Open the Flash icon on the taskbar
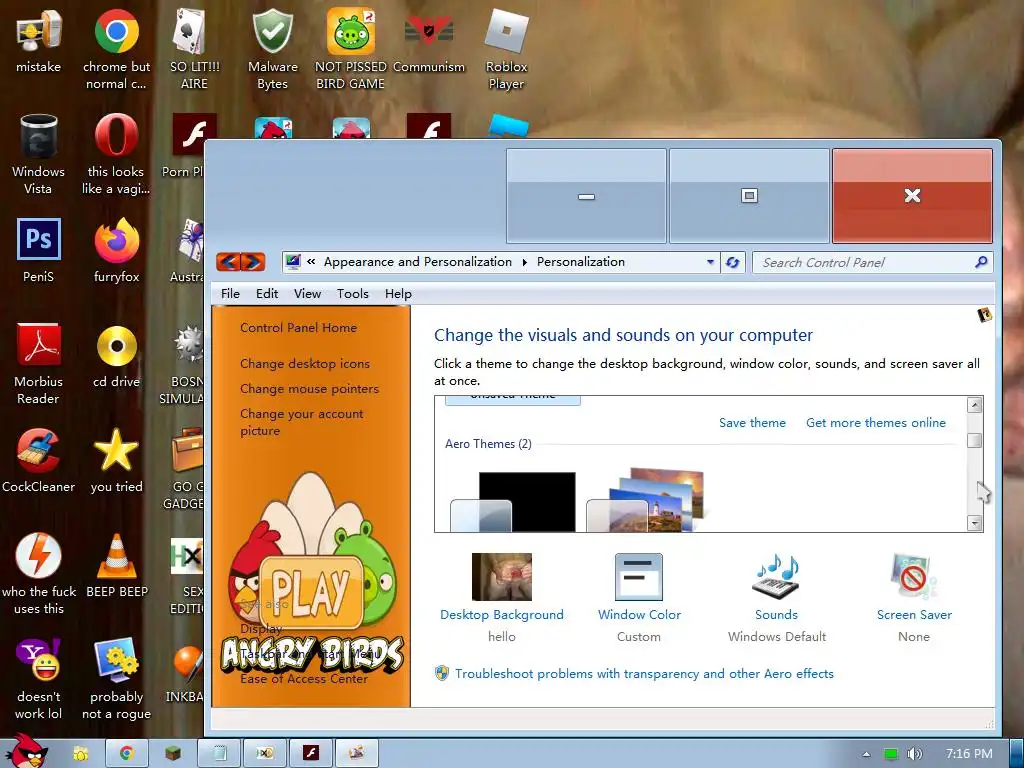This screenshot has width=1024, height=768. pos(310,754)
